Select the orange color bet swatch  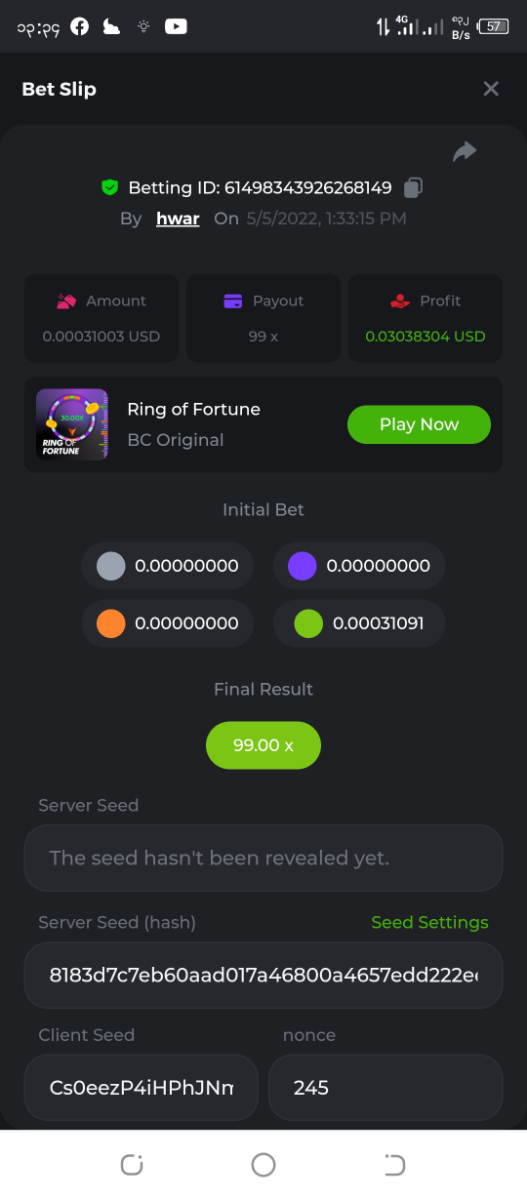click(x=111, y=623)
